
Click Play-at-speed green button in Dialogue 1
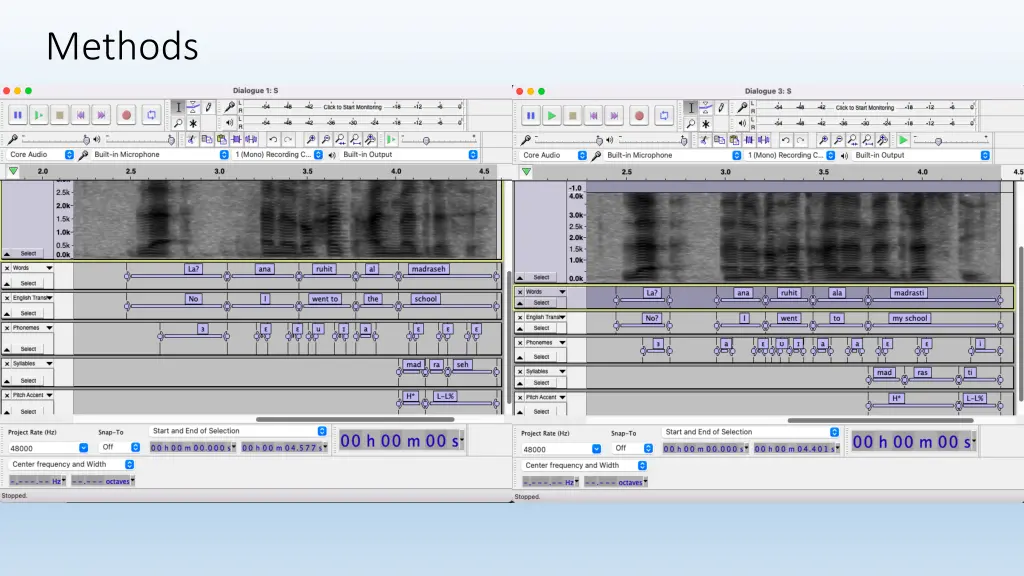(391, 139)
